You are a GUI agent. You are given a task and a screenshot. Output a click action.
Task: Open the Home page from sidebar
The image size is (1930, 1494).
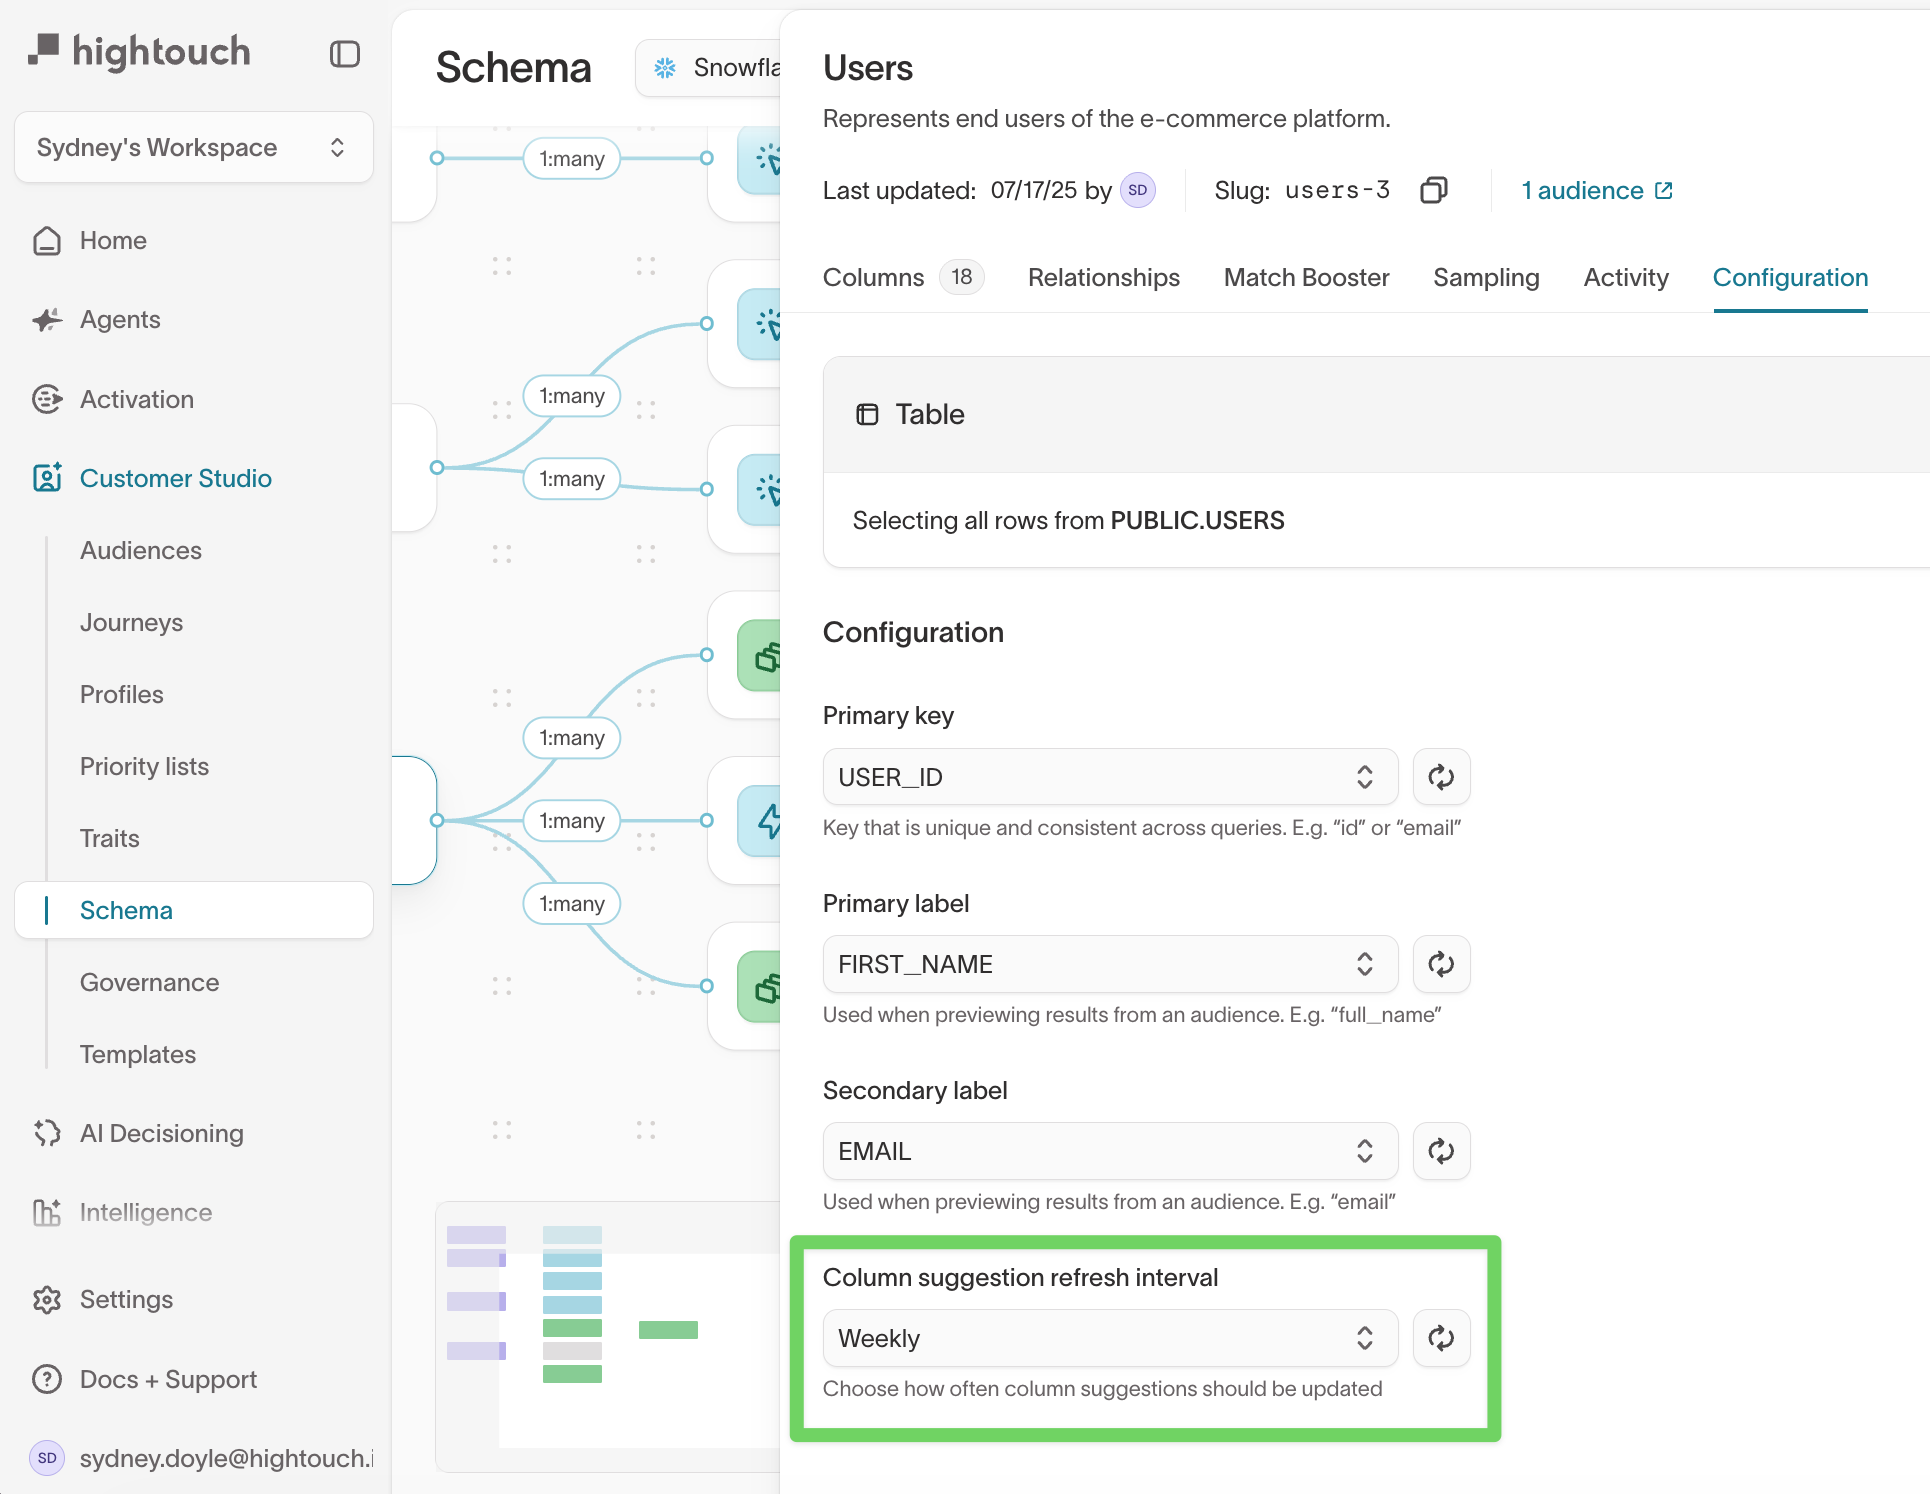pos(112,240)
